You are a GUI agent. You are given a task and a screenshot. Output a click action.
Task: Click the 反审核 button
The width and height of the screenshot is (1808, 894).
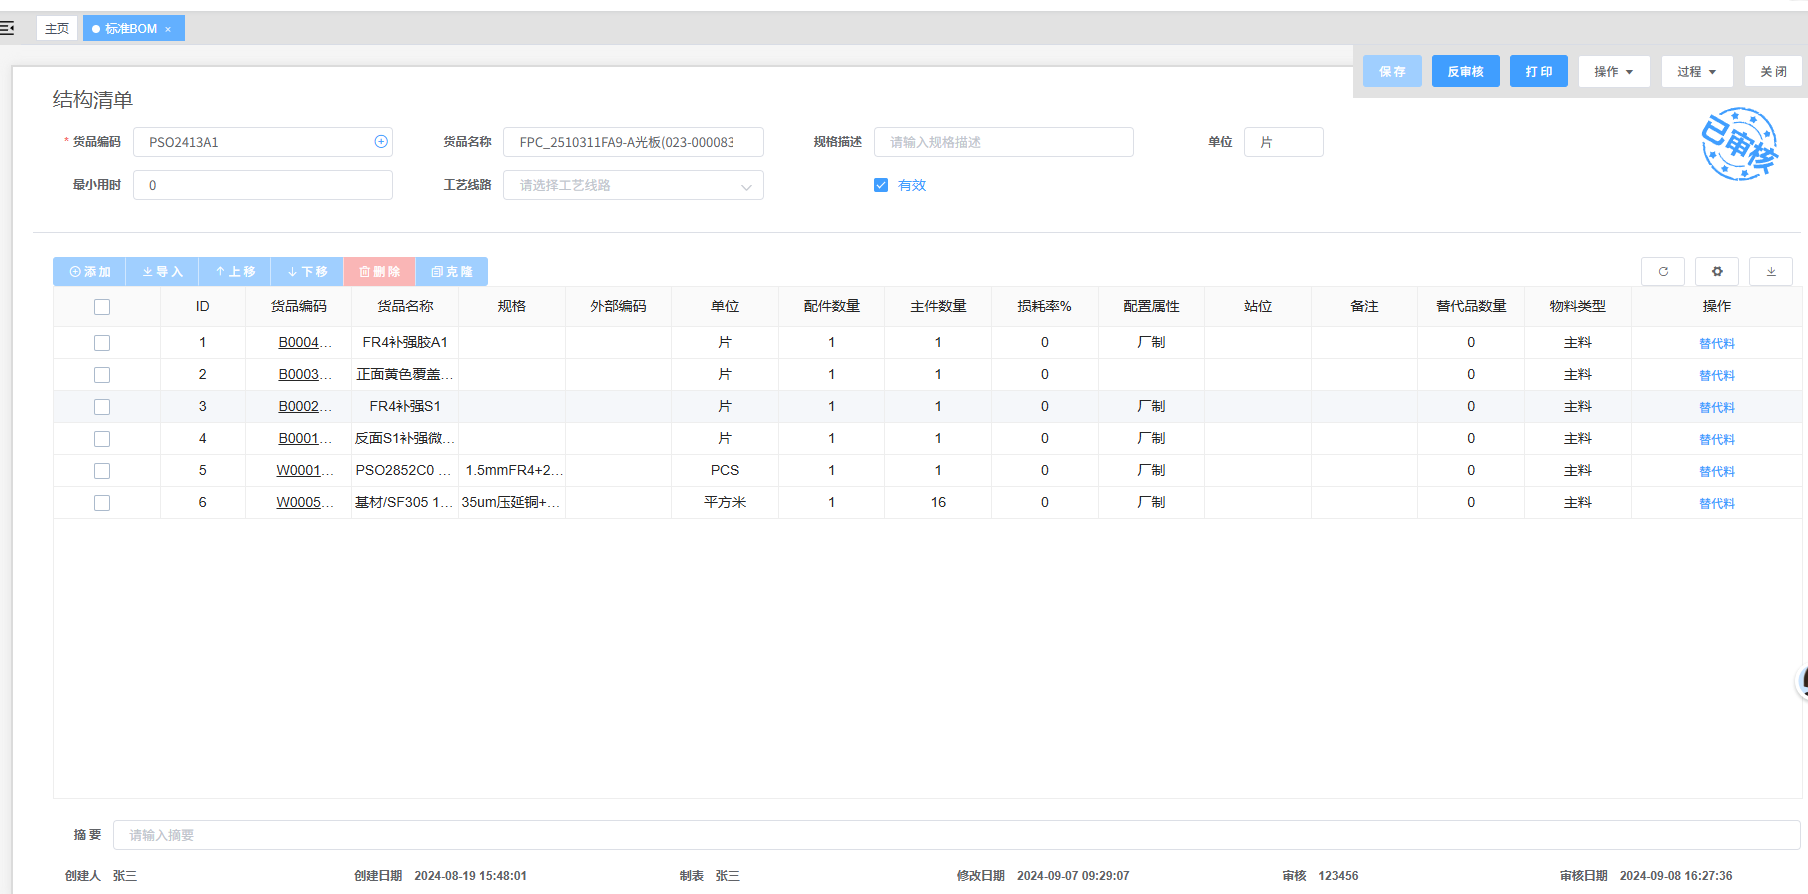[x=1465, y=72]
